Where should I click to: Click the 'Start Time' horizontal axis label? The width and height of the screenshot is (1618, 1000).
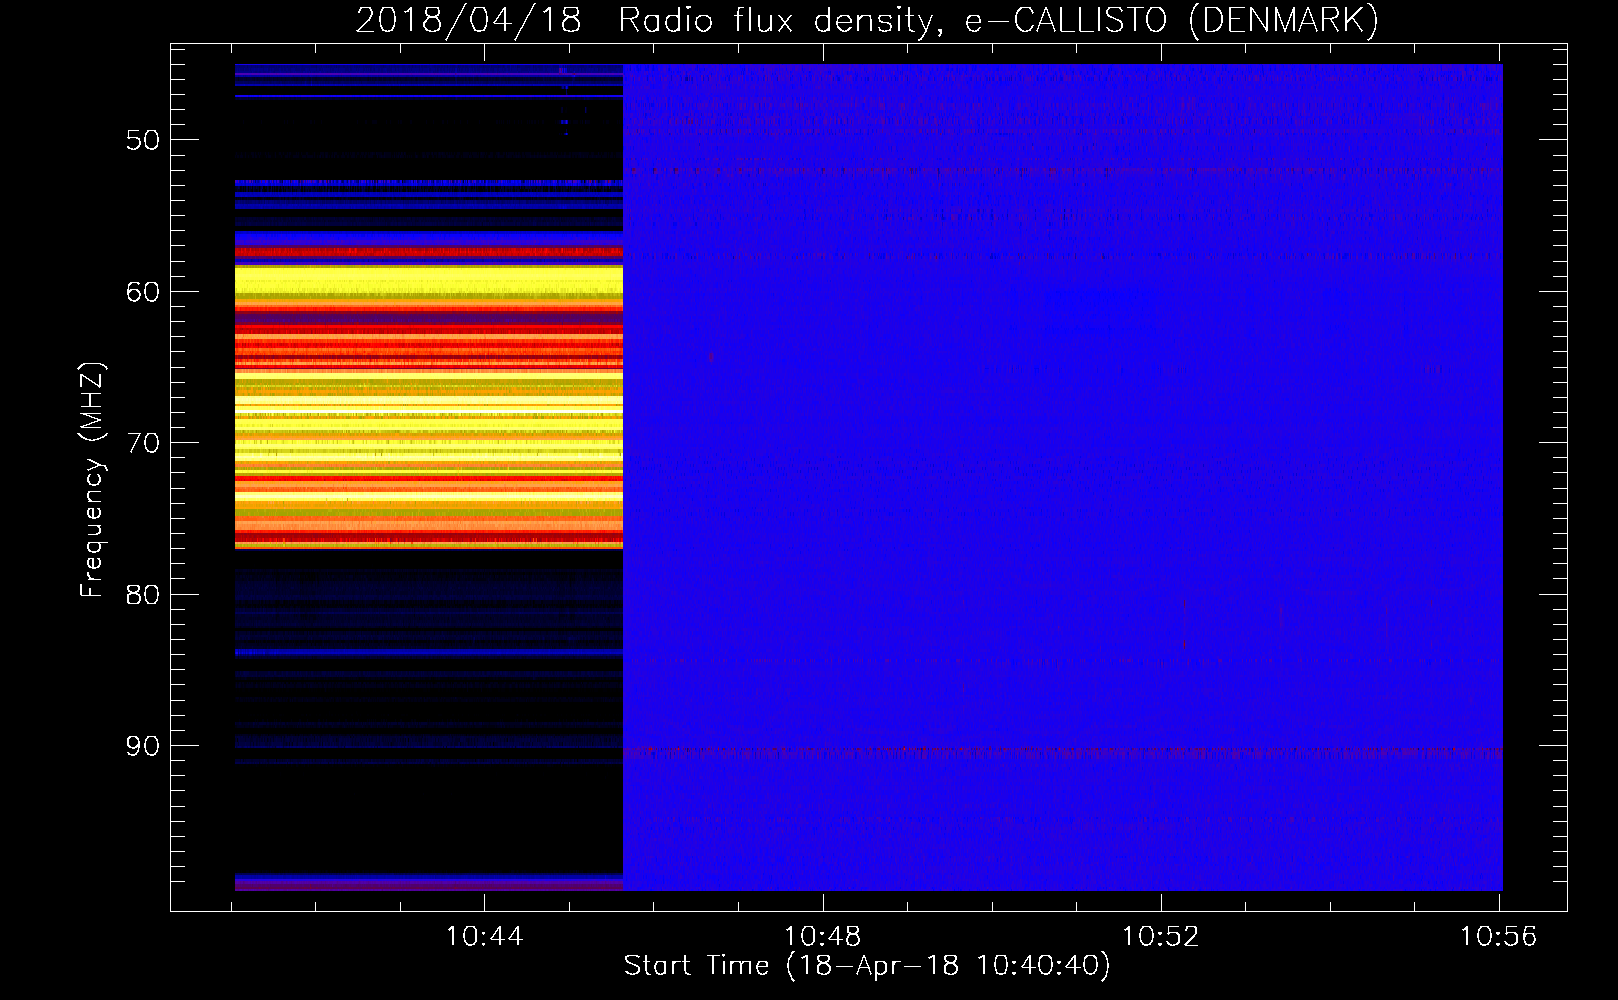point(866,965)
